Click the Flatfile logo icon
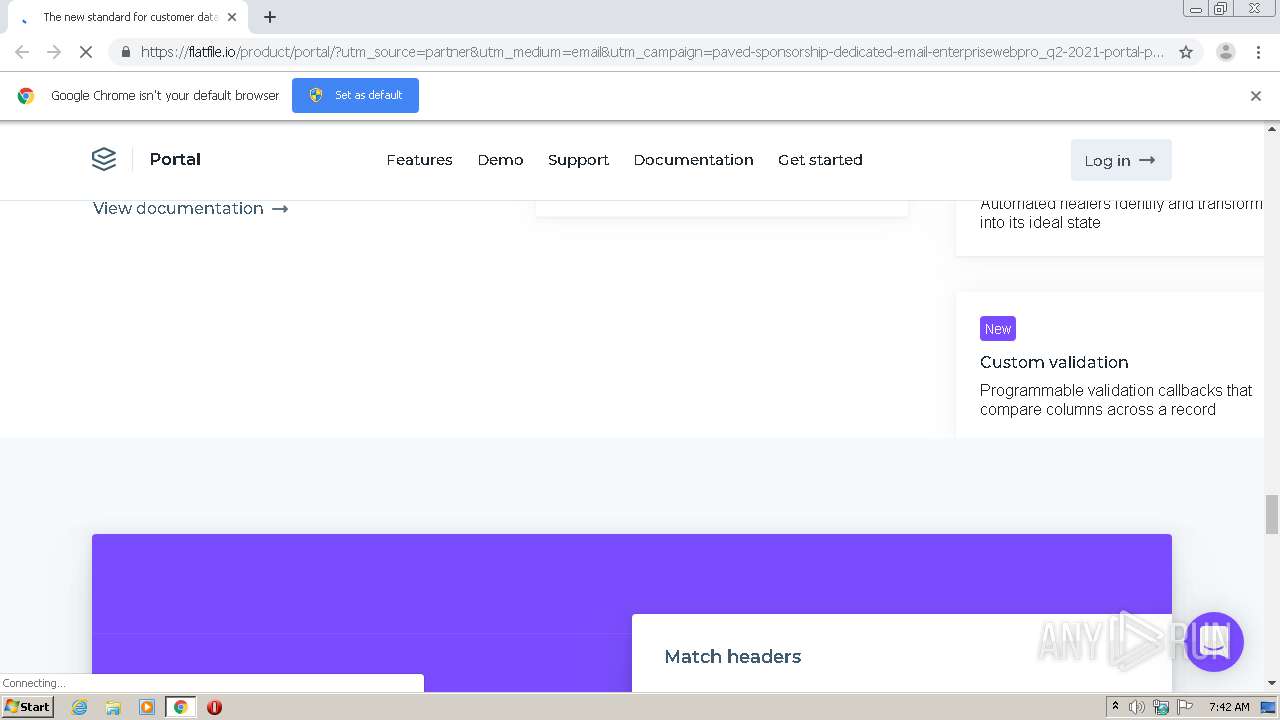1280x720 pixels. [104, 159]
